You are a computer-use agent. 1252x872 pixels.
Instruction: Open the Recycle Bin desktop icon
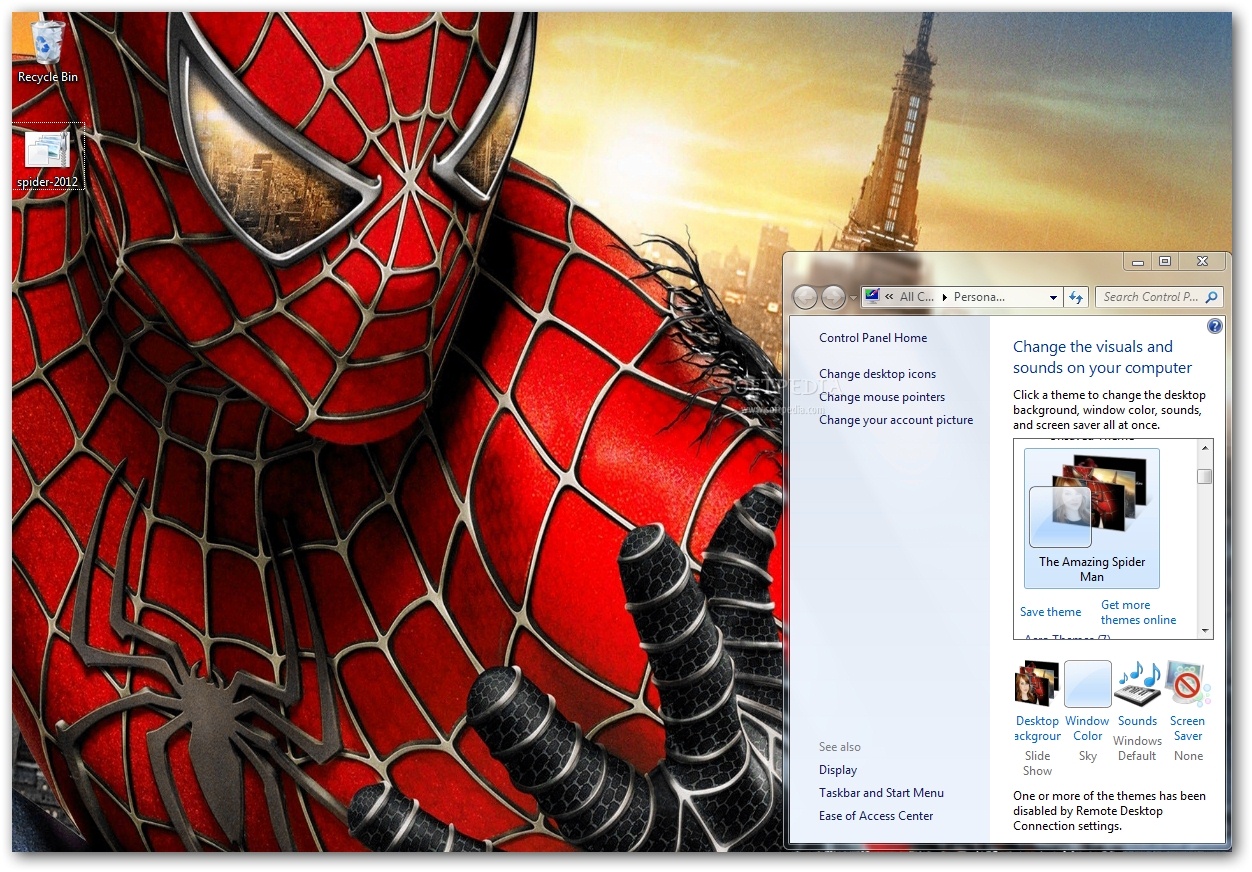[x=47, y=50]
